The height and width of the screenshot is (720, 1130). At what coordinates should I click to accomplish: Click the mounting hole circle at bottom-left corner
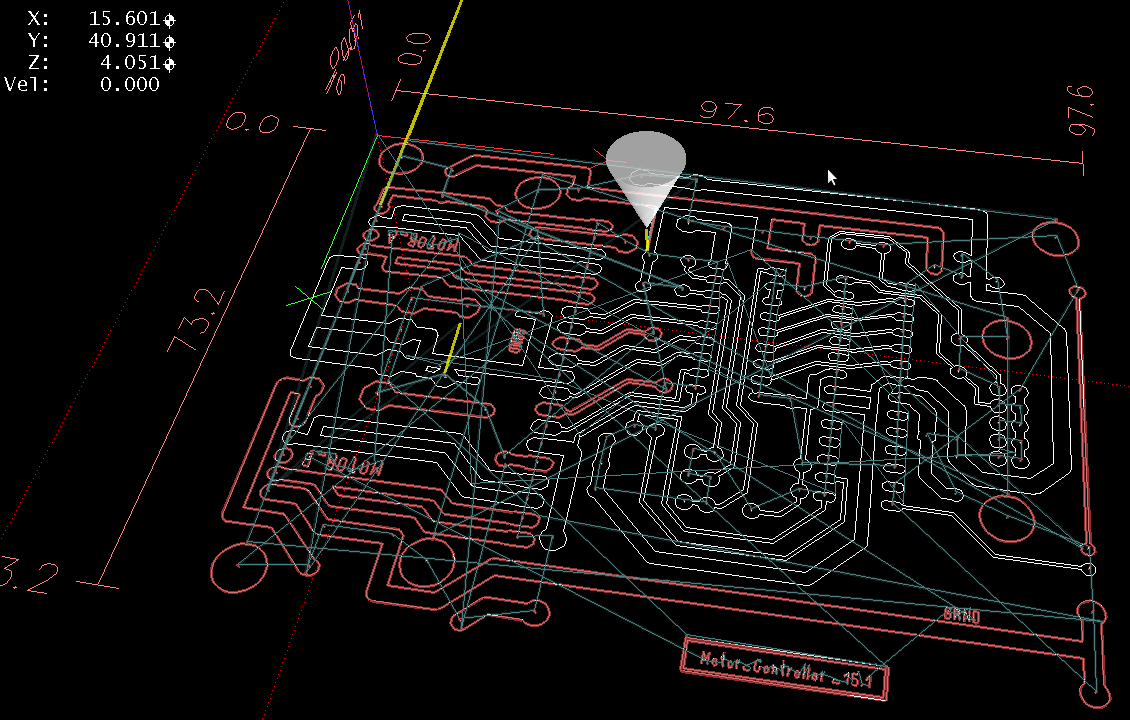pos(238,568)
